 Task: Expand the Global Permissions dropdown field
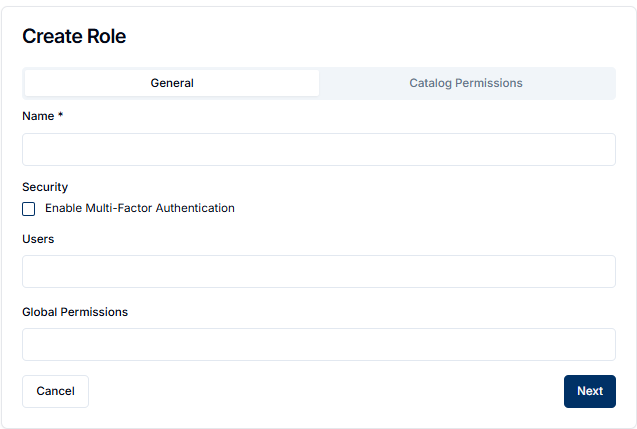319,344
